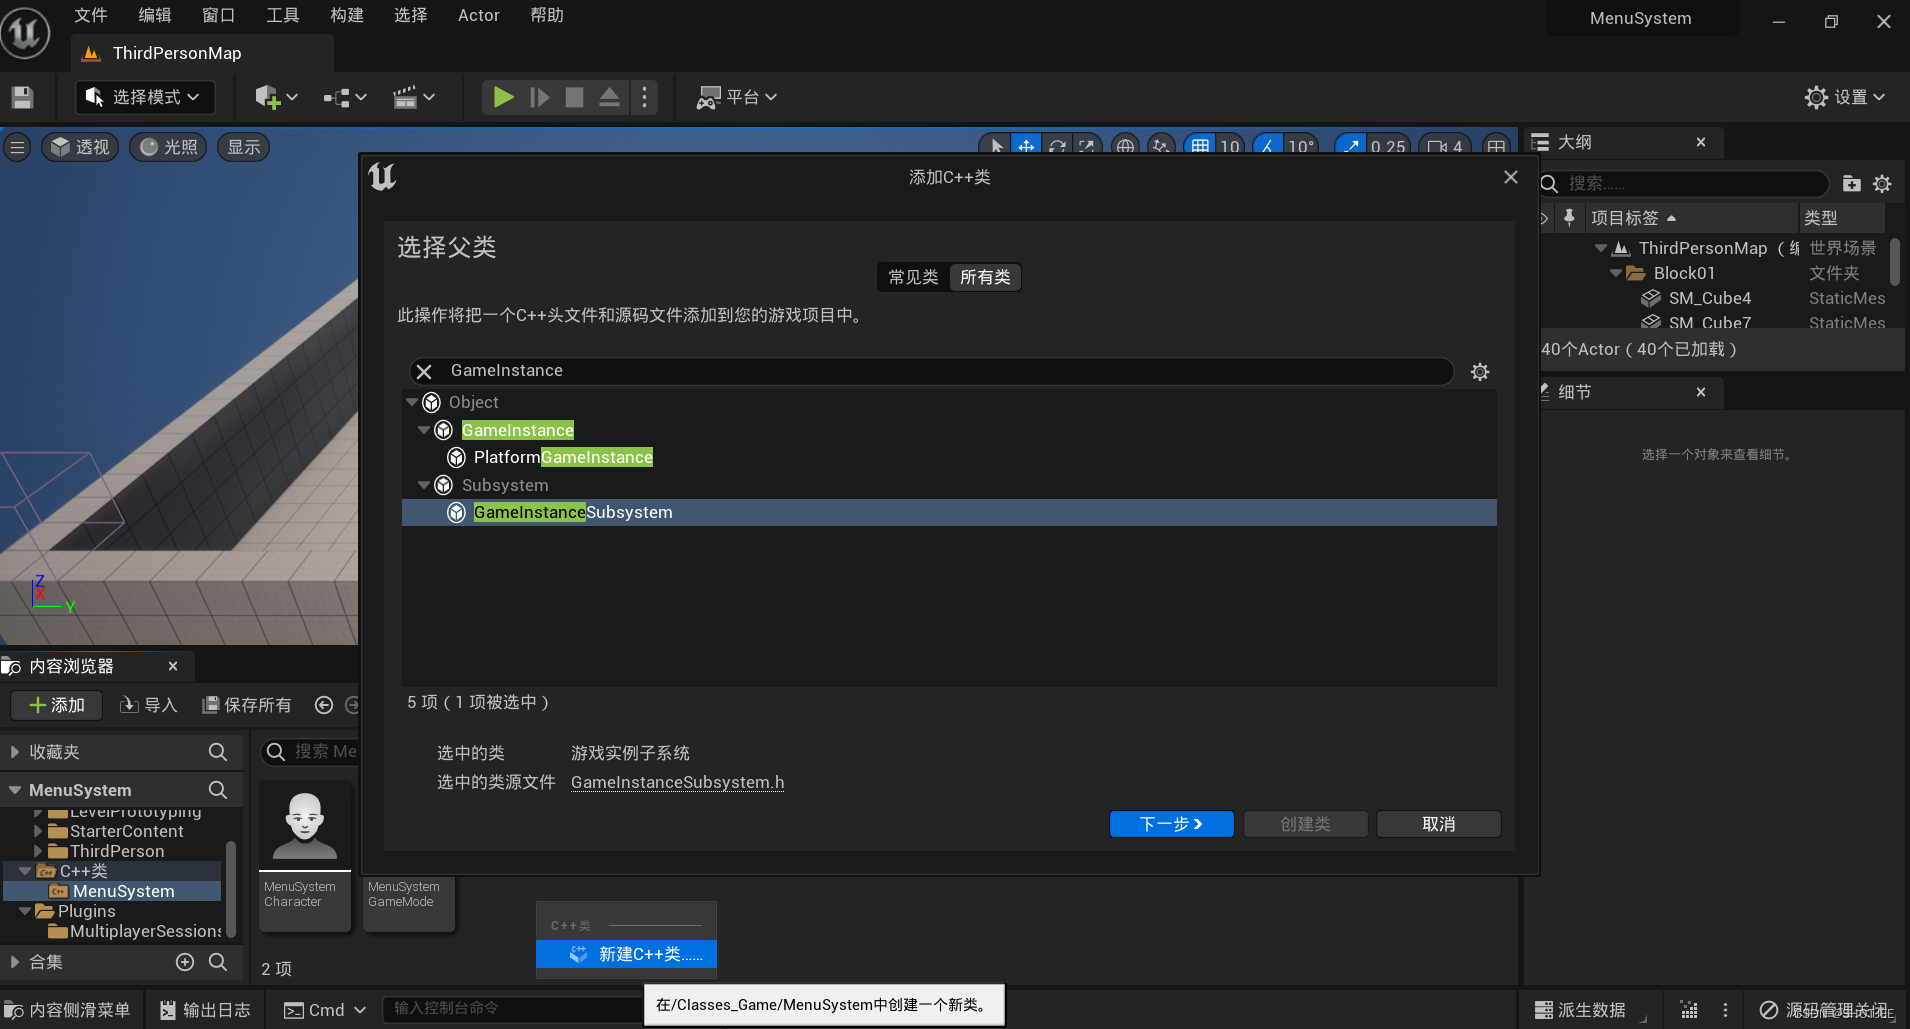Switch to the 常见类 tab

[x=911, y=277]
